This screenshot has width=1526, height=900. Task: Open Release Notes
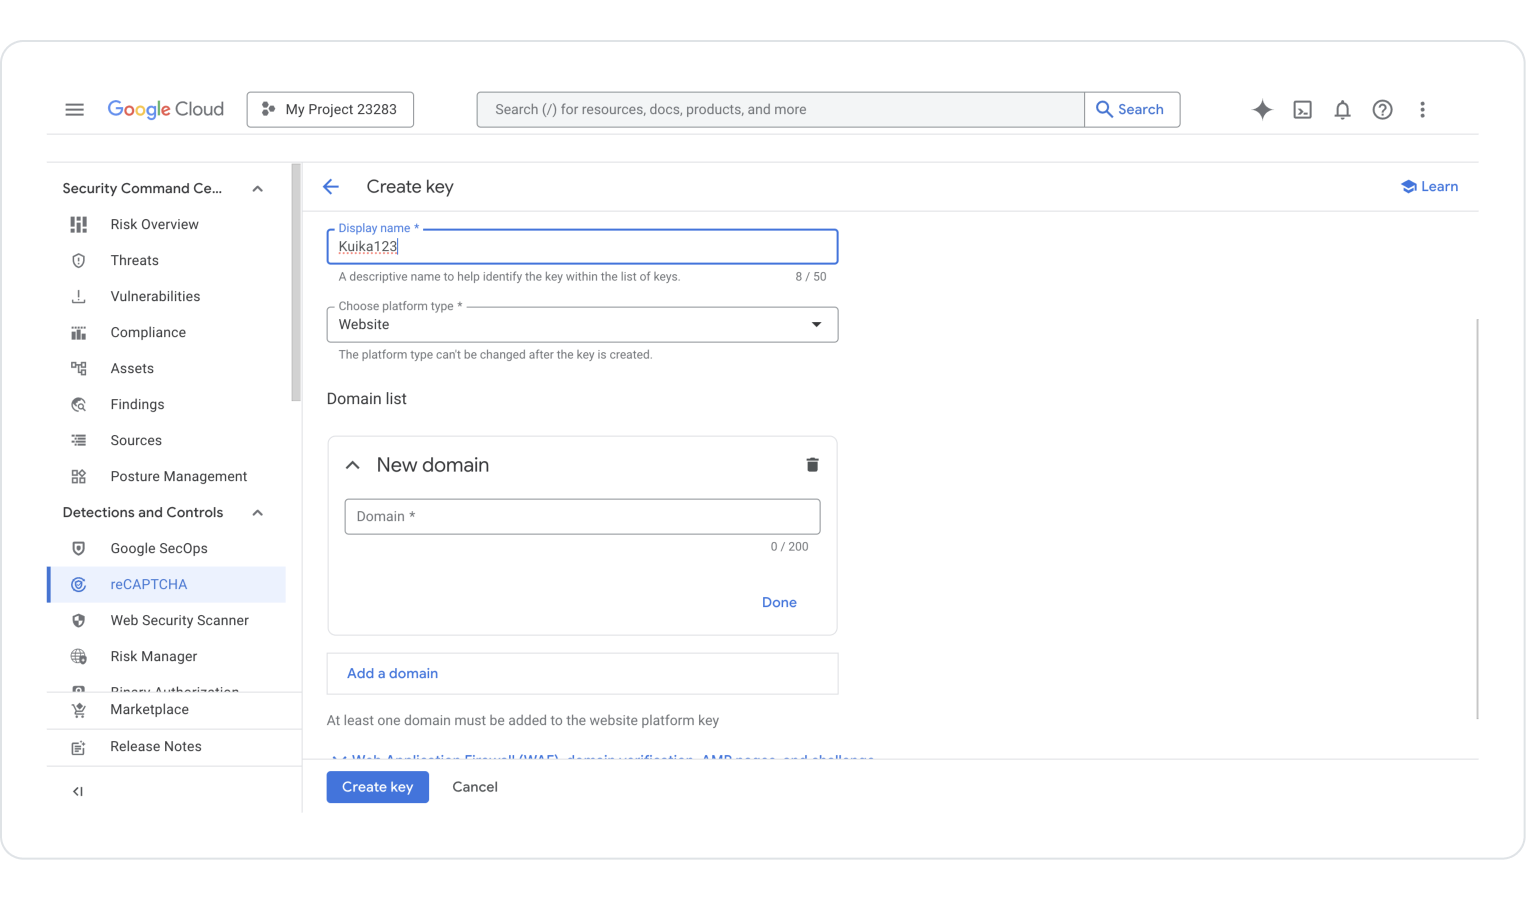(156, 747)
